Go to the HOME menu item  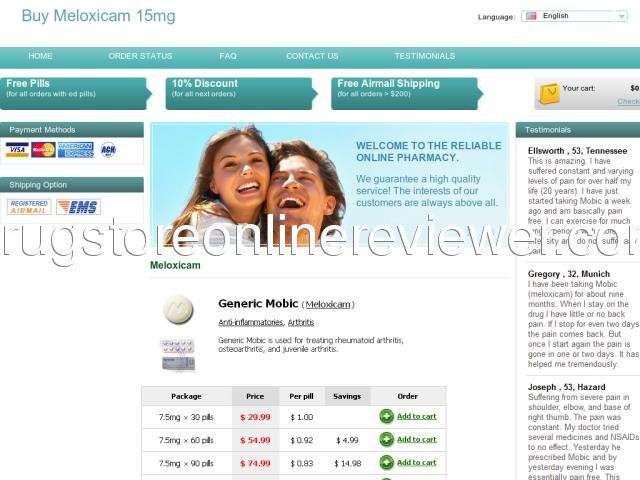40,56
